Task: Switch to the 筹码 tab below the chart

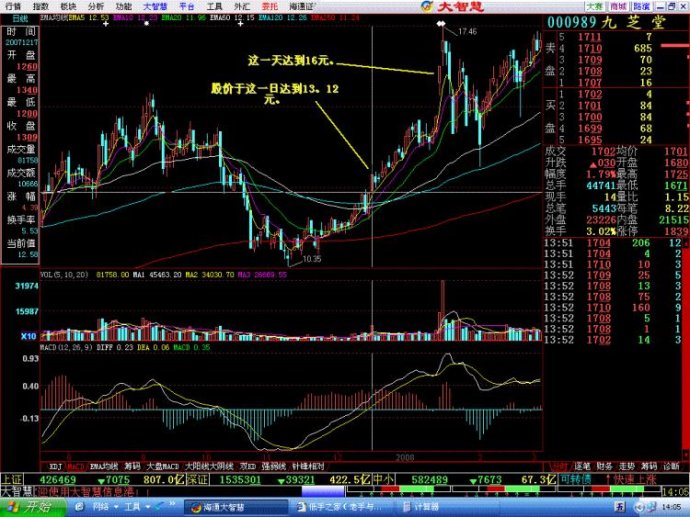Action: click(132, 466)
